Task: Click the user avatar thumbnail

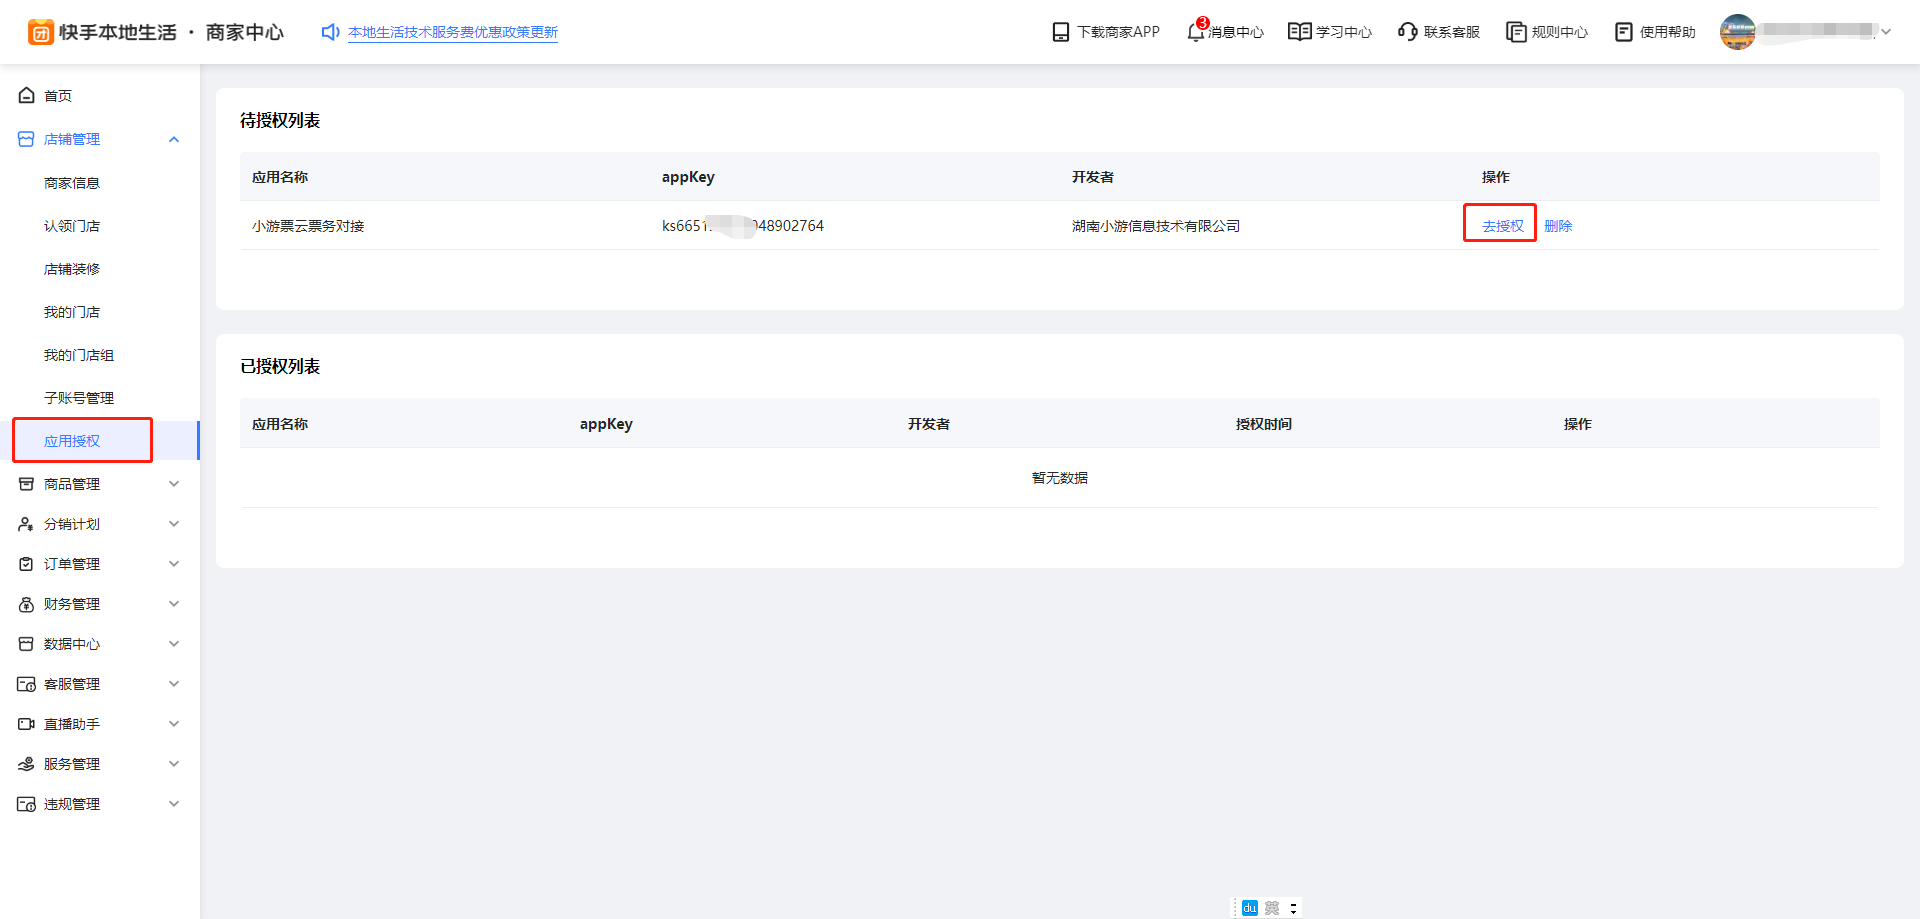Action: pyautogui.click(x=1737, y=32)
